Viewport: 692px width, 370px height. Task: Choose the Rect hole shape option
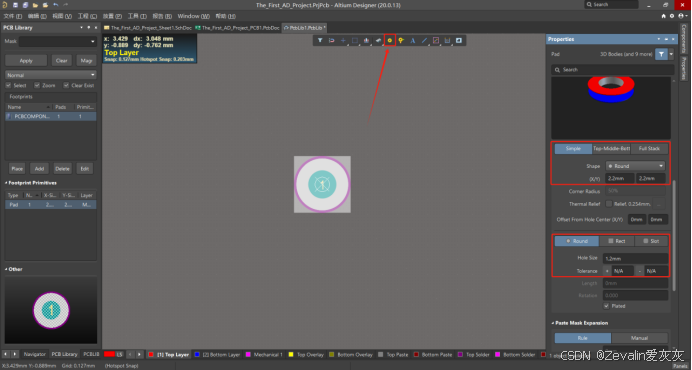(x=617, y=241)
